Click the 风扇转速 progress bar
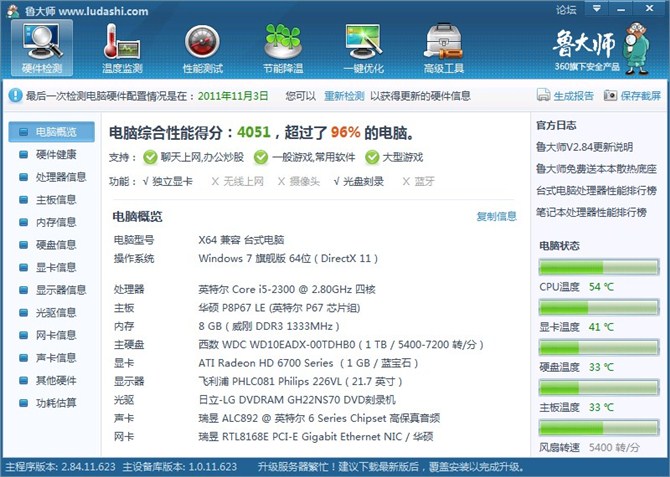Screen dimensions: 670x477 pos(599,428)
